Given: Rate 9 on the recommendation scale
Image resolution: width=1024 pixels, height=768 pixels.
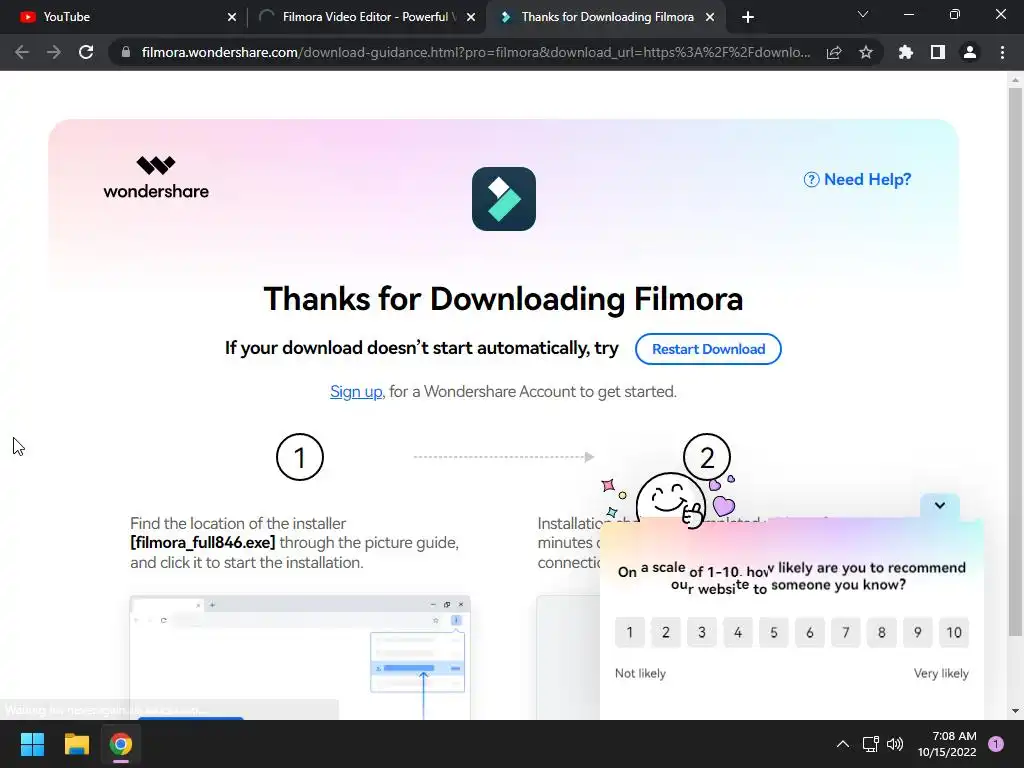Looking at the screenshot, I should coord(918,632).
